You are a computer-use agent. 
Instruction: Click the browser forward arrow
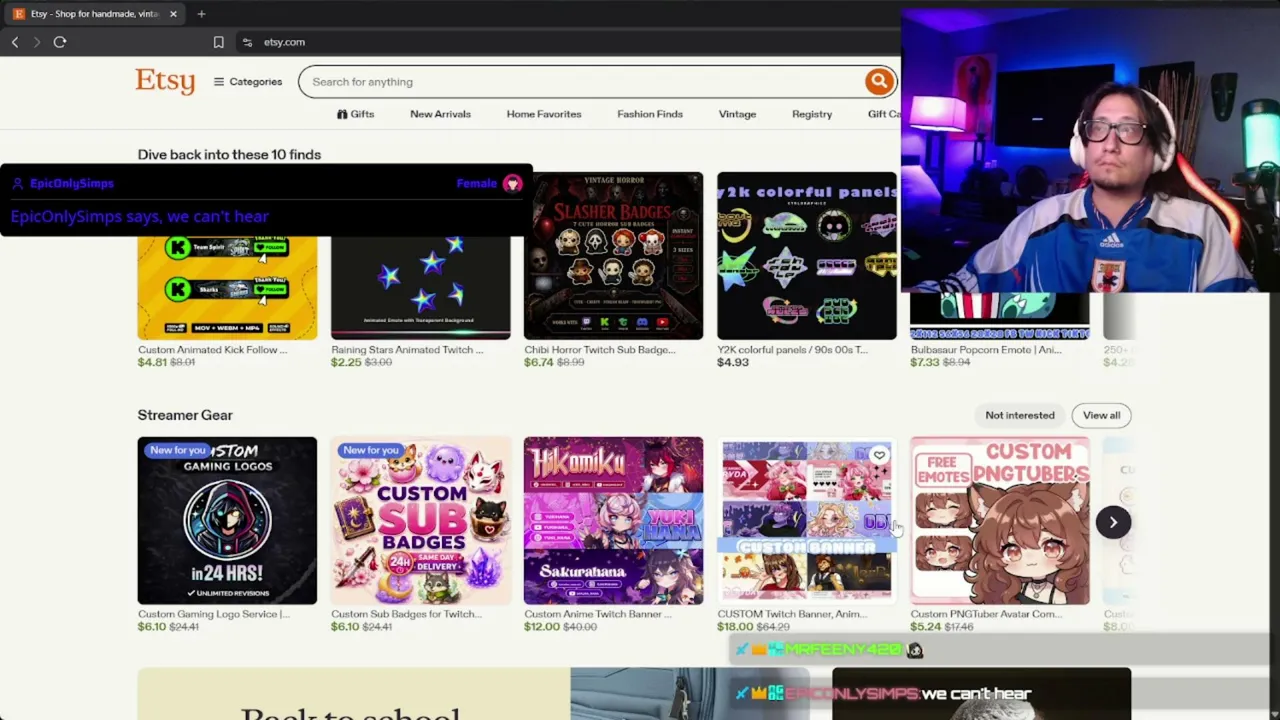click(x=37, y=42)
